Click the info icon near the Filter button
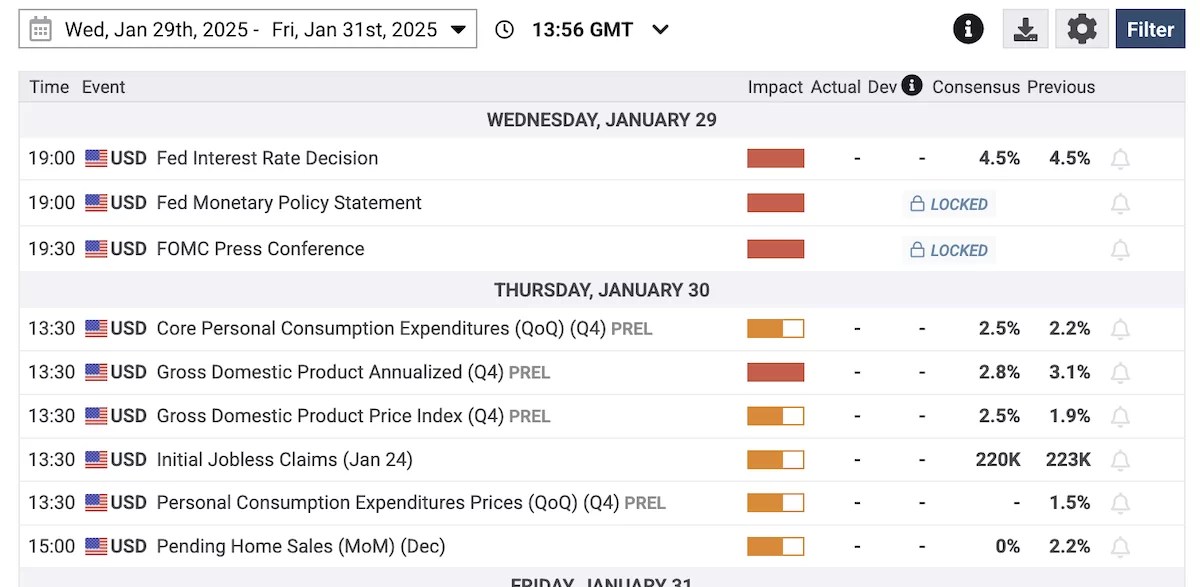The height and width of the screenshot is (587, 1200). [968, 29]
